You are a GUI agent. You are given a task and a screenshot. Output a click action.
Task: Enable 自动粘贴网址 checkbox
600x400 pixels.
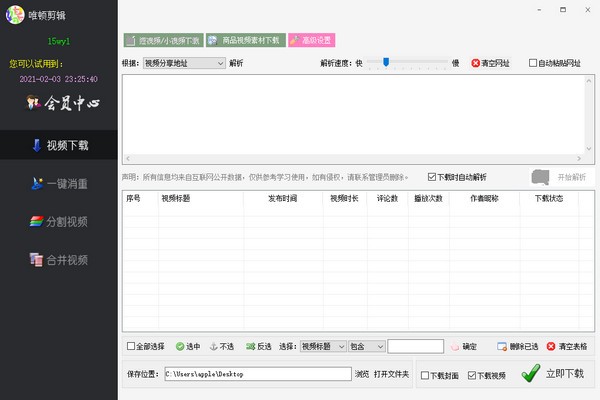coord(534,62)
